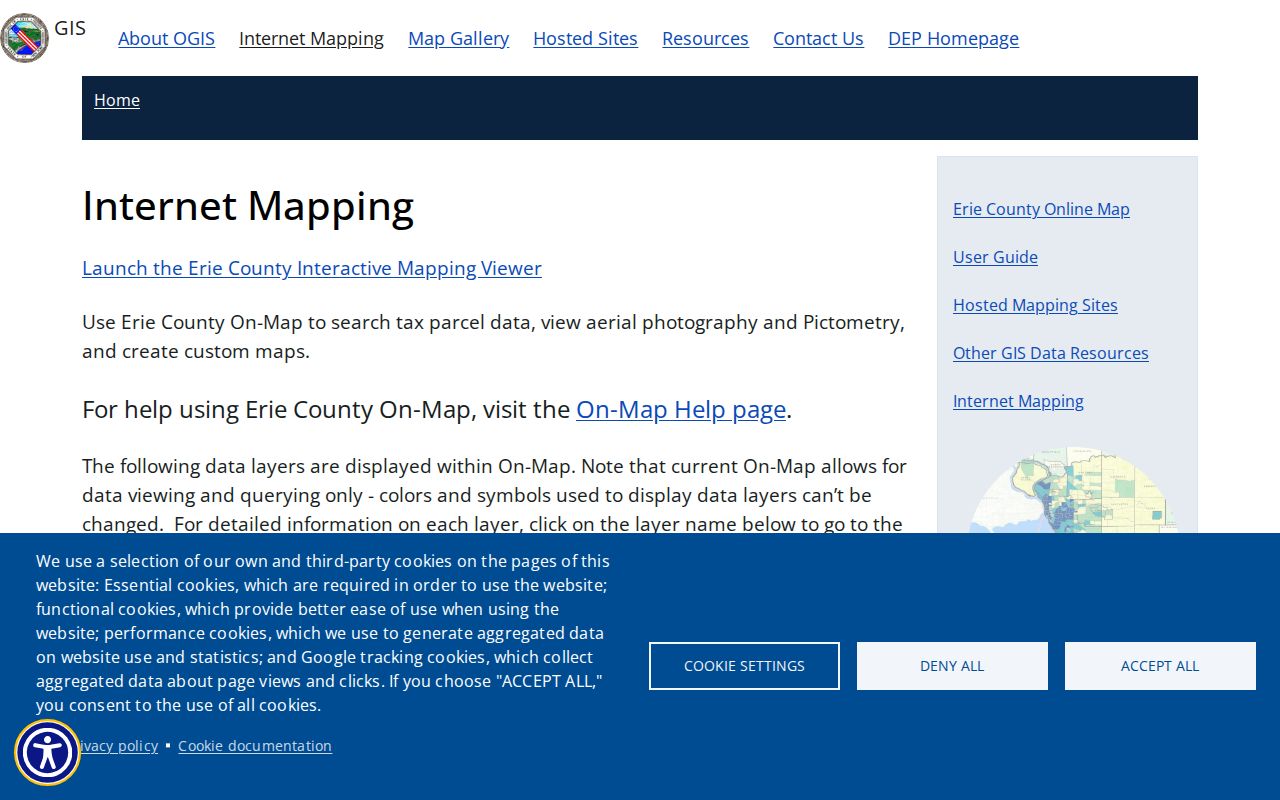This screenshot has width=1280, height=800.
Task: Open the About OGIS menu item
Action: (x=166, y=38)
